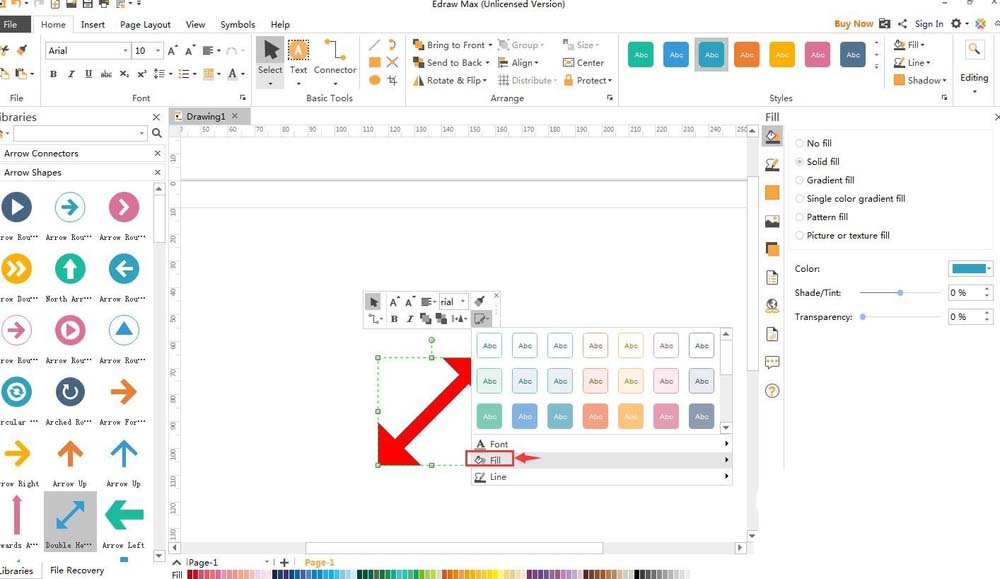The image size is (1000, 579).
Task: Choose the Pattern fill radio button
Action: coord(800,218)
